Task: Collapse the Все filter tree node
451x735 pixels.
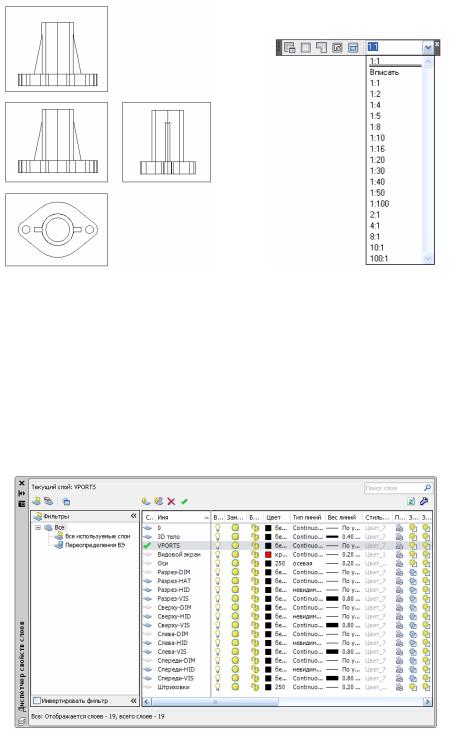Action: (x=38, y=527)
